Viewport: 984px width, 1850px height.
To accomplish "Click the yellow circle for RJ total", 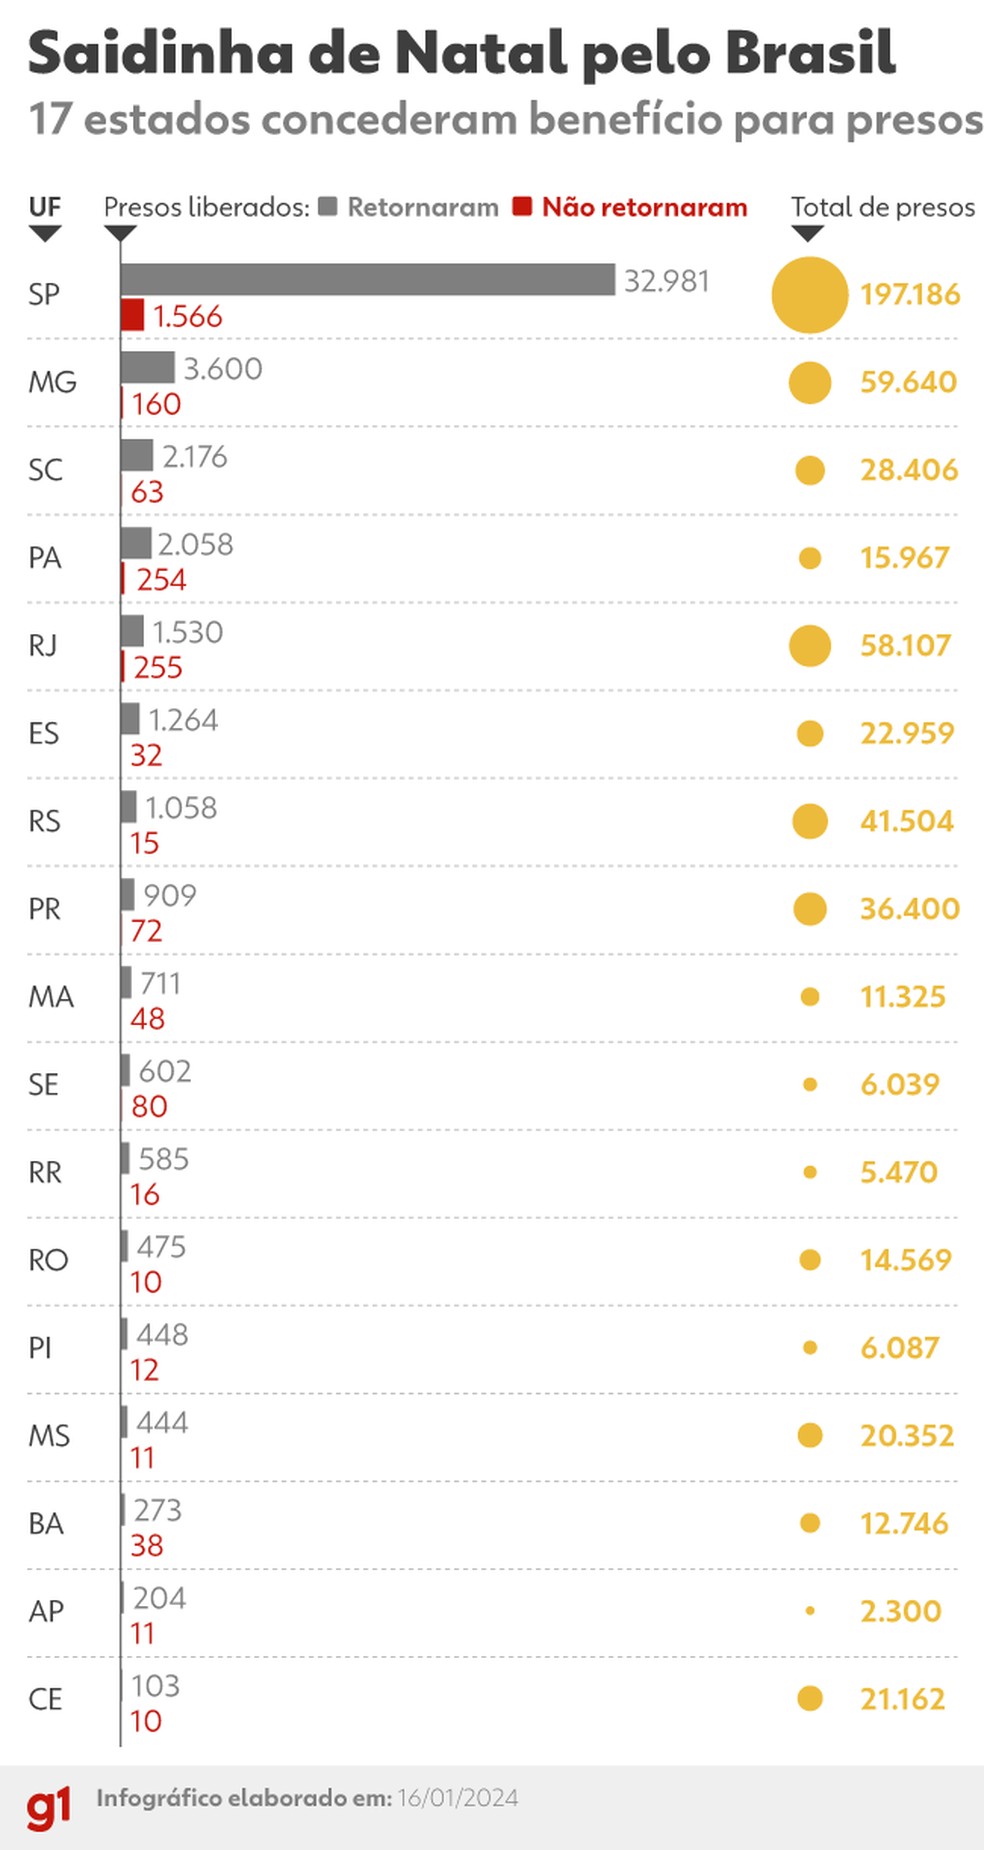I will [x=810, y=646].
